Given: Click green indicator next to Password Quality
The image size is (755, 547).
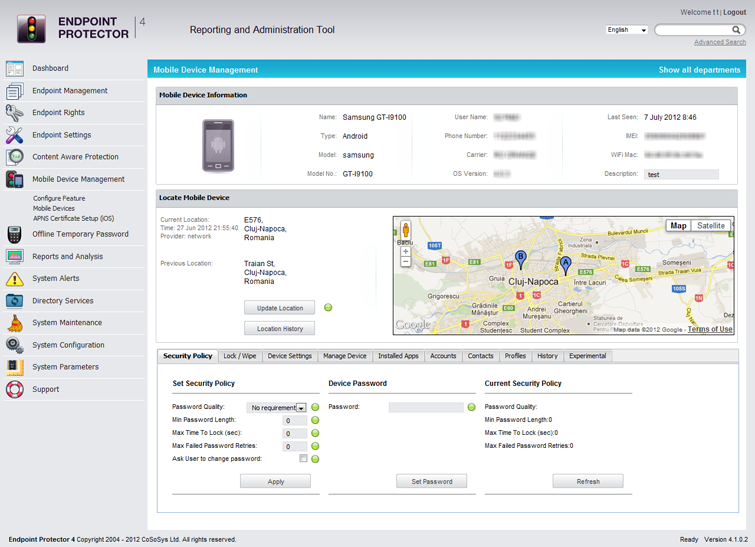Looking at the screenshot, I should pos(315,407).
